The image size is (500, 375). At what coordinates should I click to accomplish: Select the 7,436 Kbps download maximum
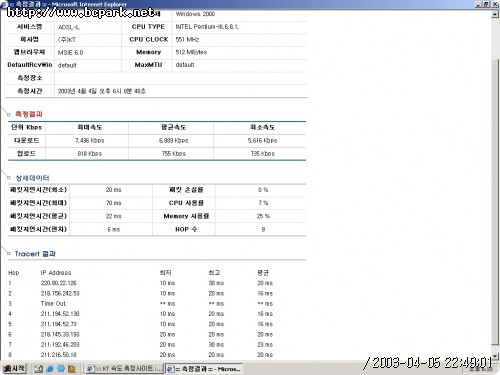[x=90, y=141]
